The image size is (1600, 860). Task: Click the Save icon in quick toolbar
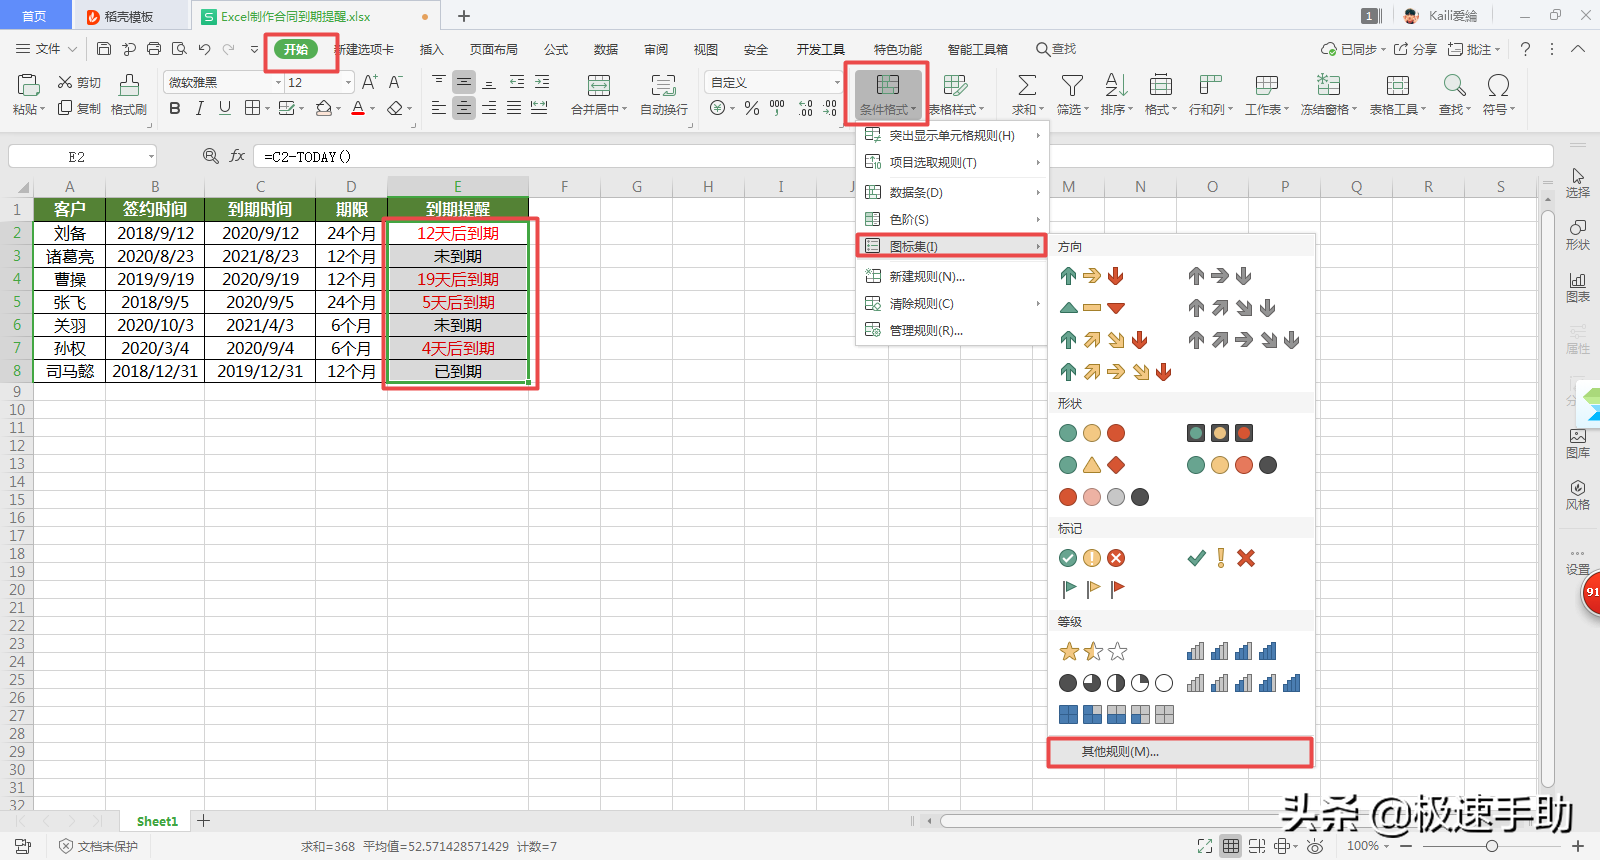pos(104,49)
